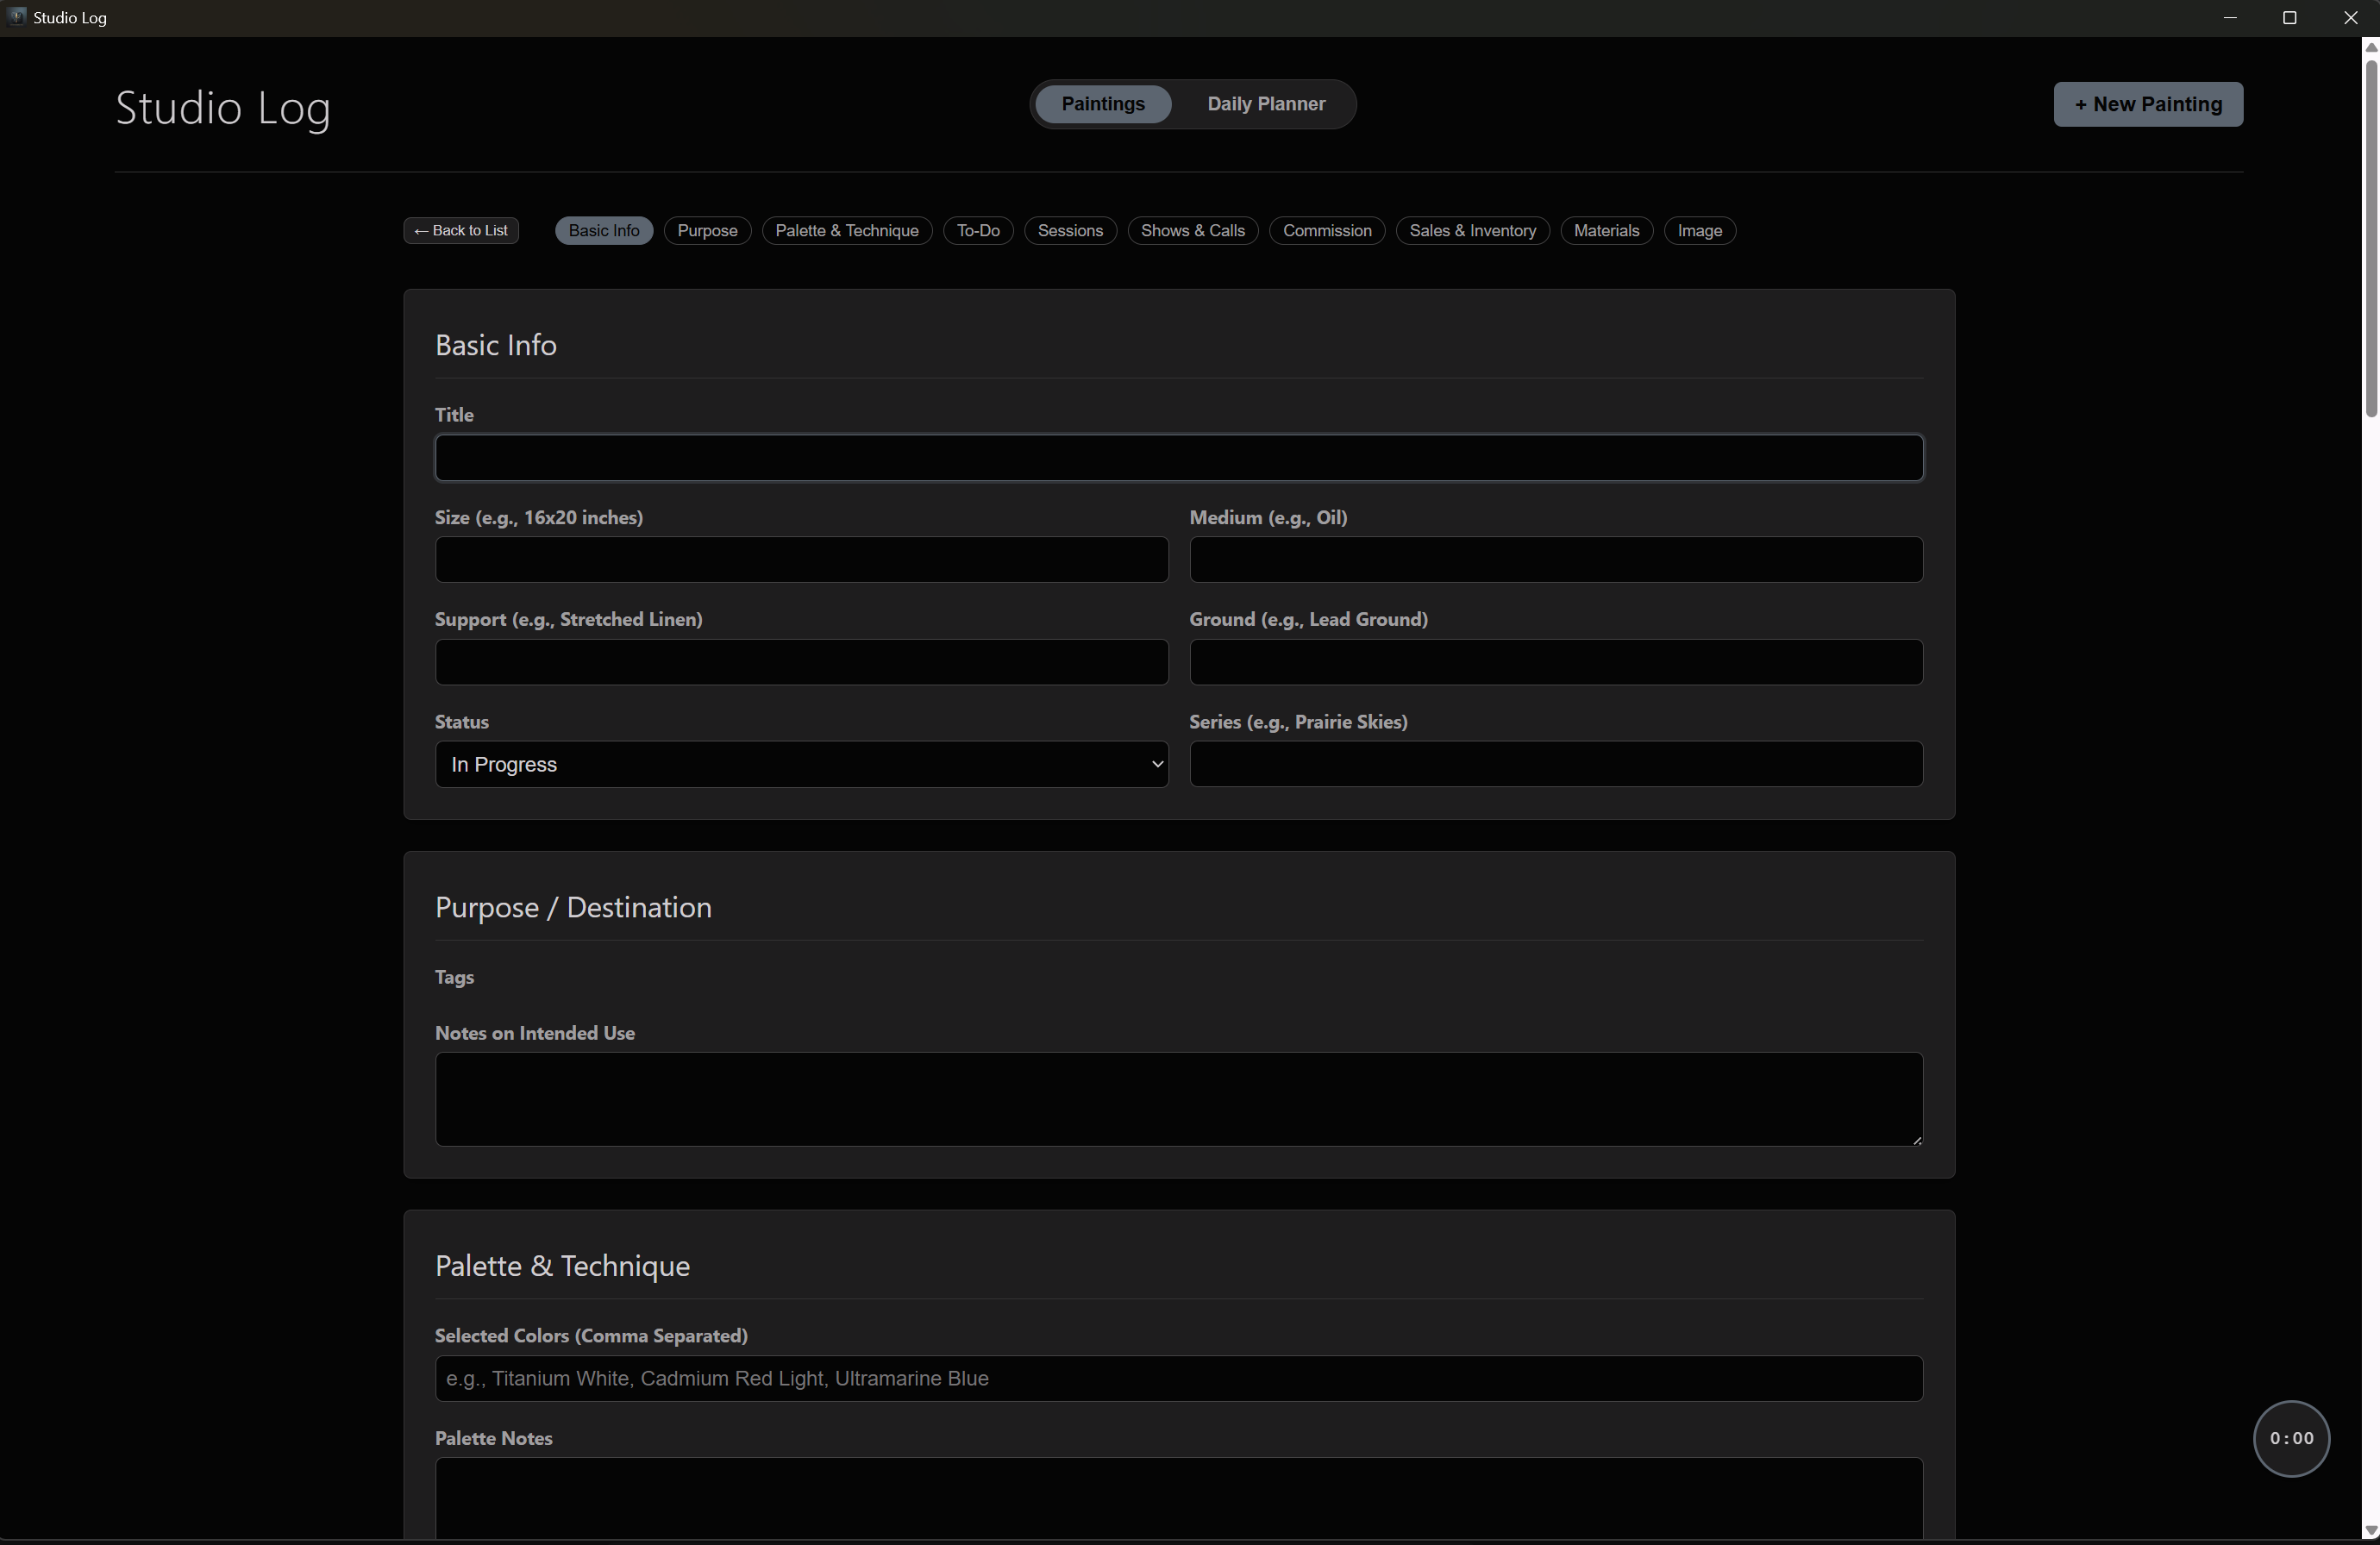Click the Selected Colors input field

pyautogui.click(x=1179, y=1379)
